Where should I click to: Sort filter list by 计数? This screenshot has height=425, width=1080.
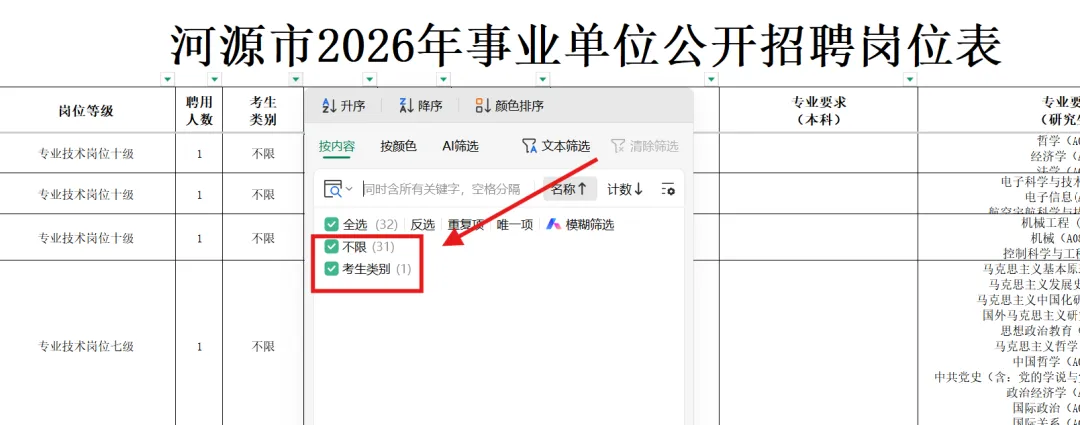[625, 189]
